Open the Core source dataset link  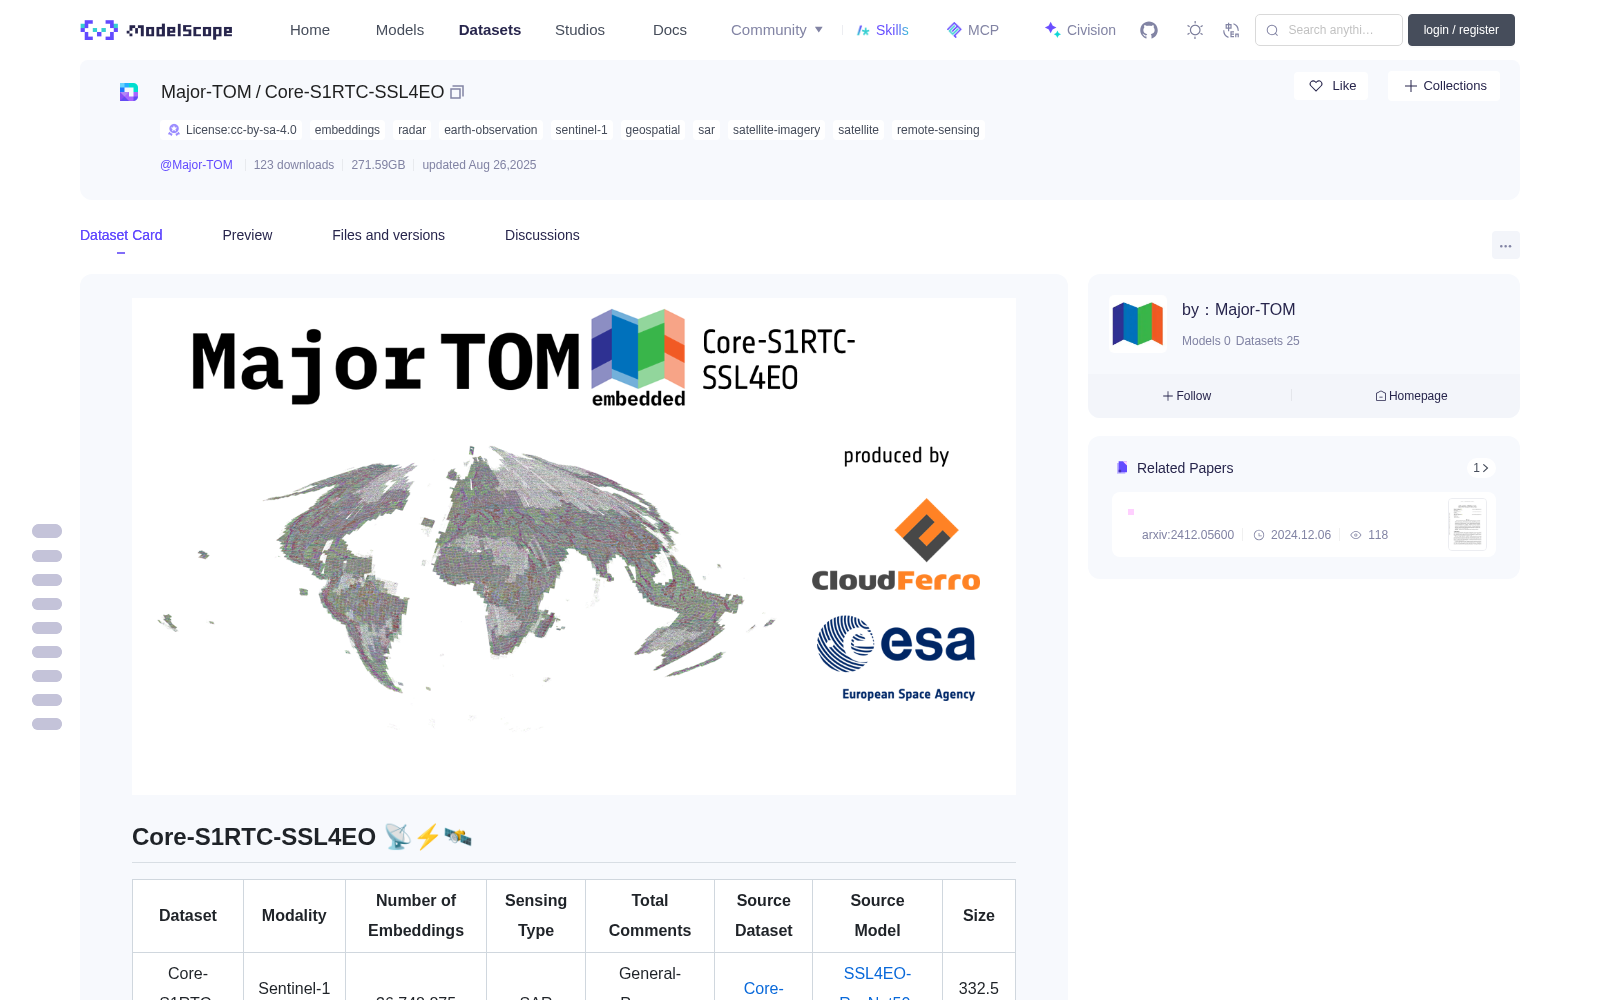point(763,988)
